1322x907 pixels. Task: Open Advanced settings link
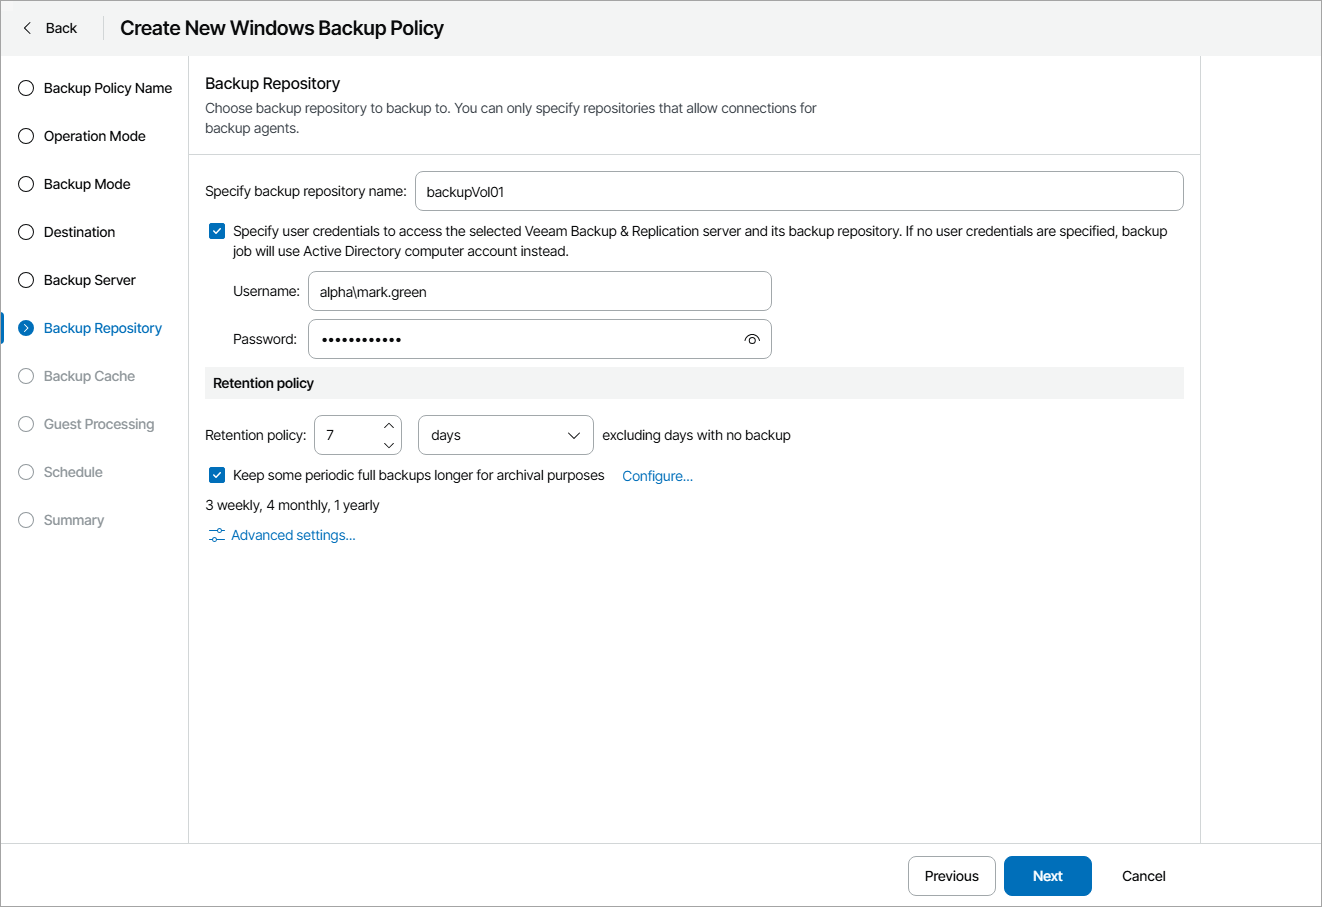(293, 536)
